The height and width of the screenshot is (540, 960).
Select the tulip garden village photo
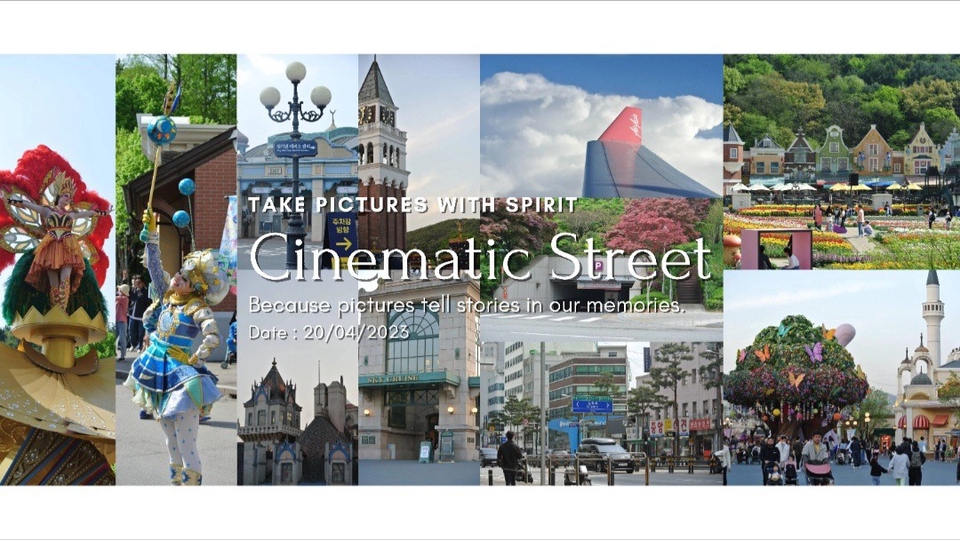[842, 162]
